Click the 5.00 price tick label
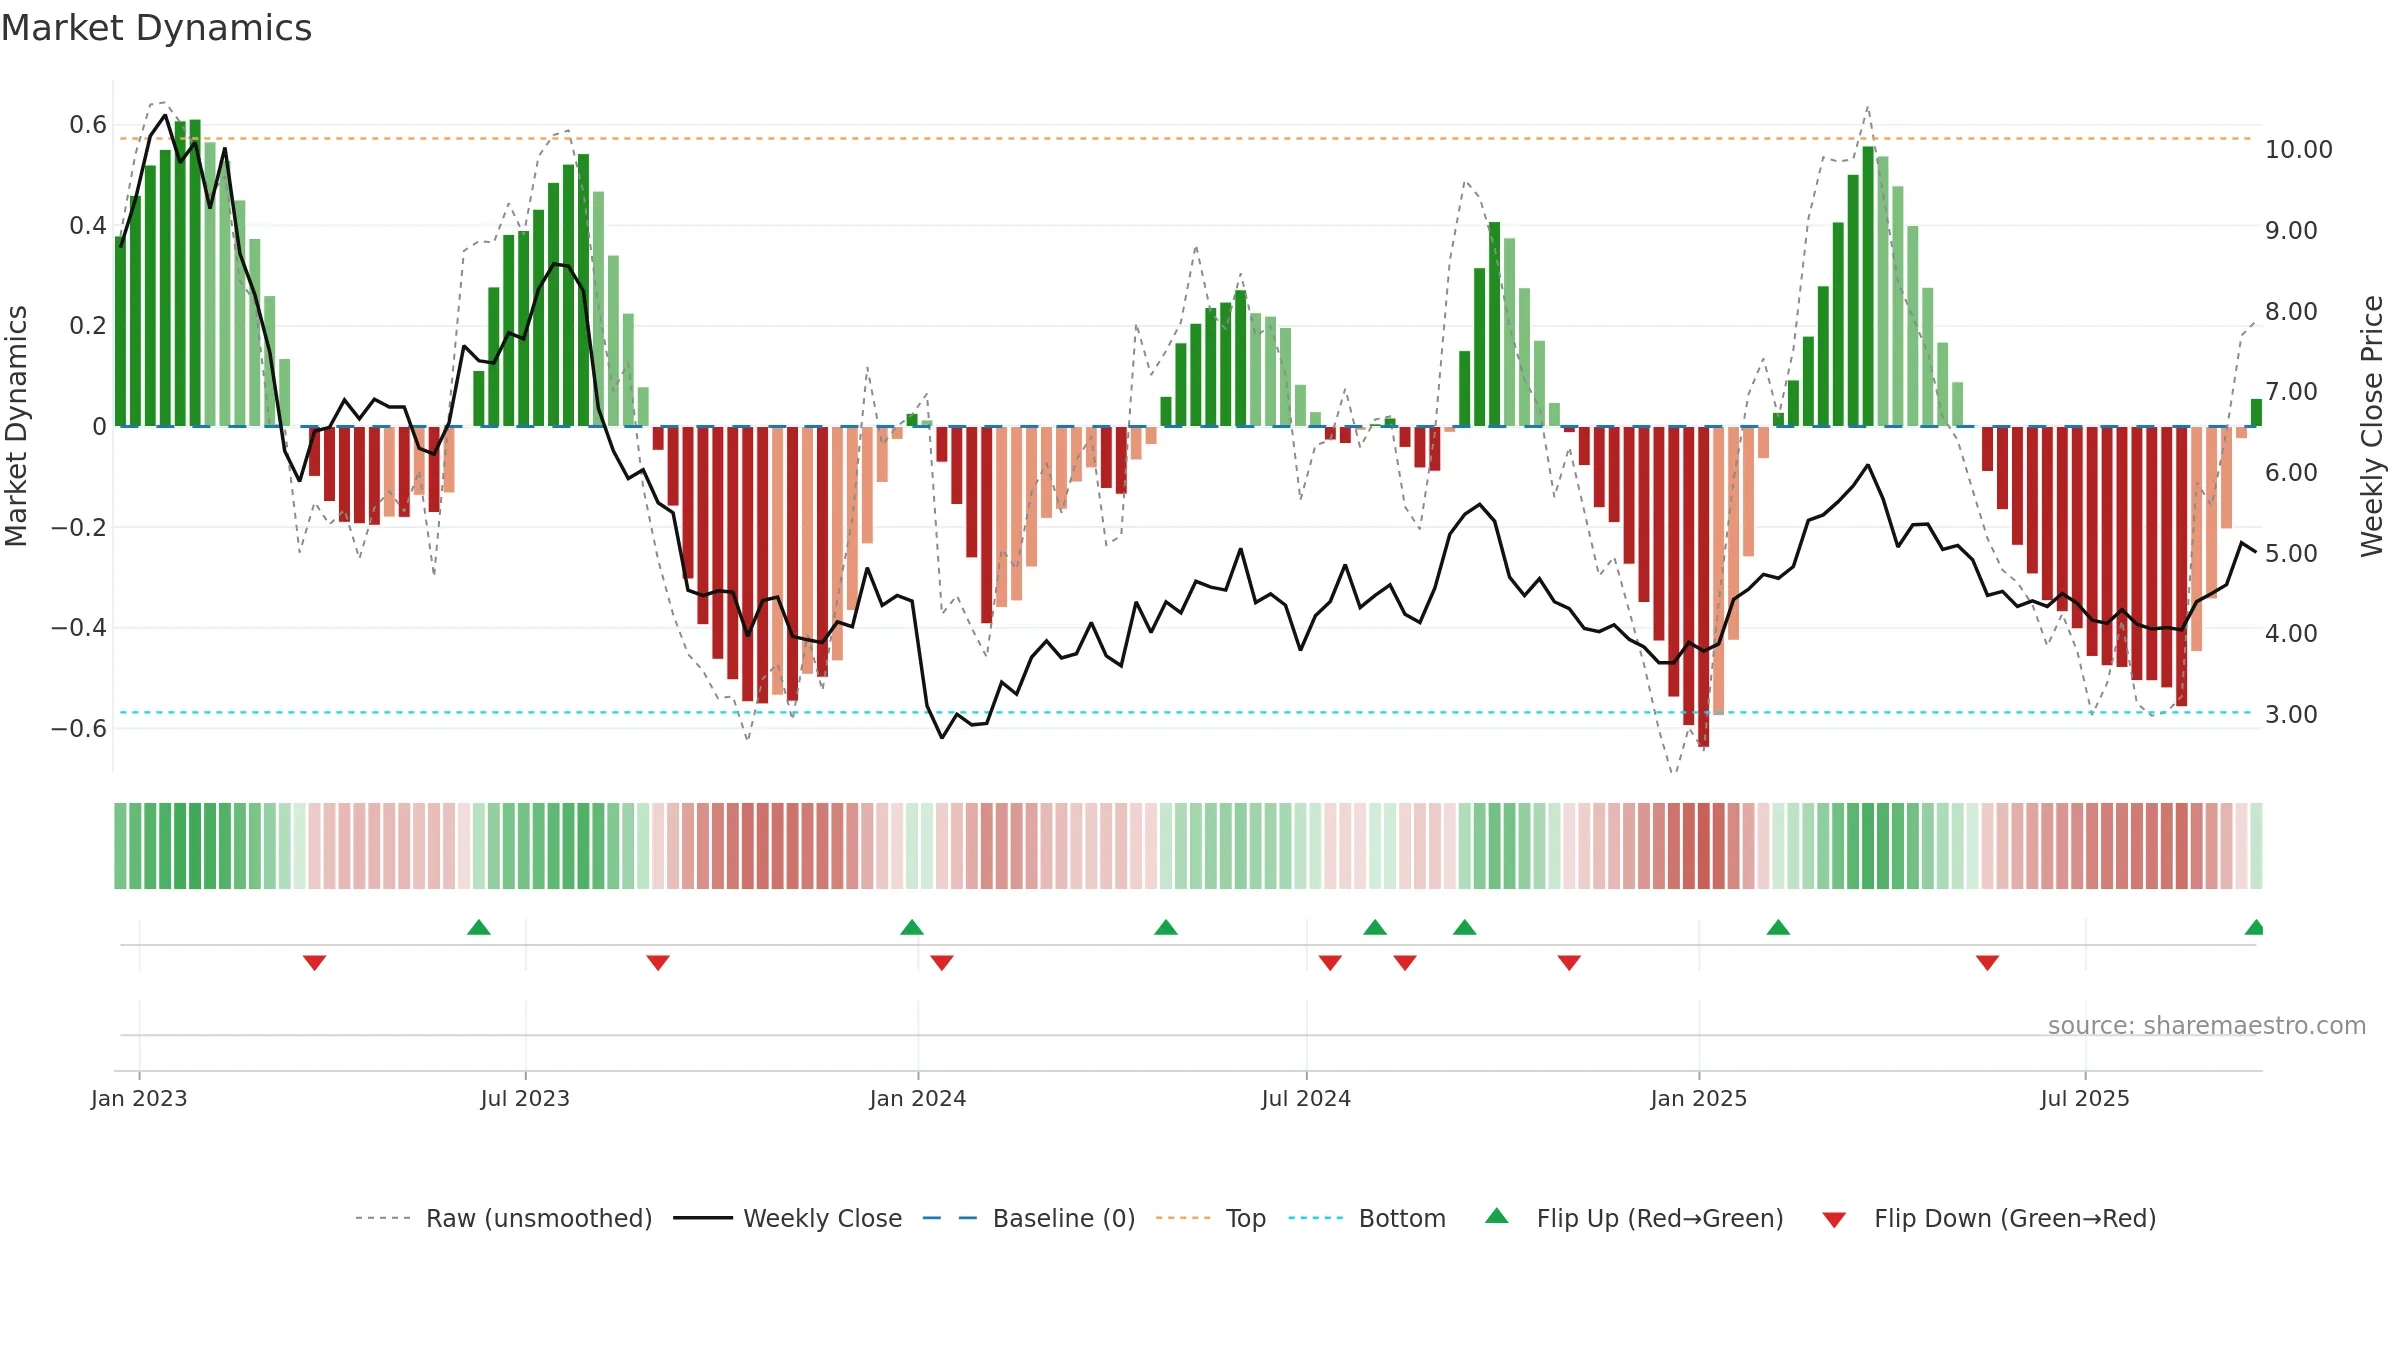2400x1350 pixels. (x=2291, y=553)
